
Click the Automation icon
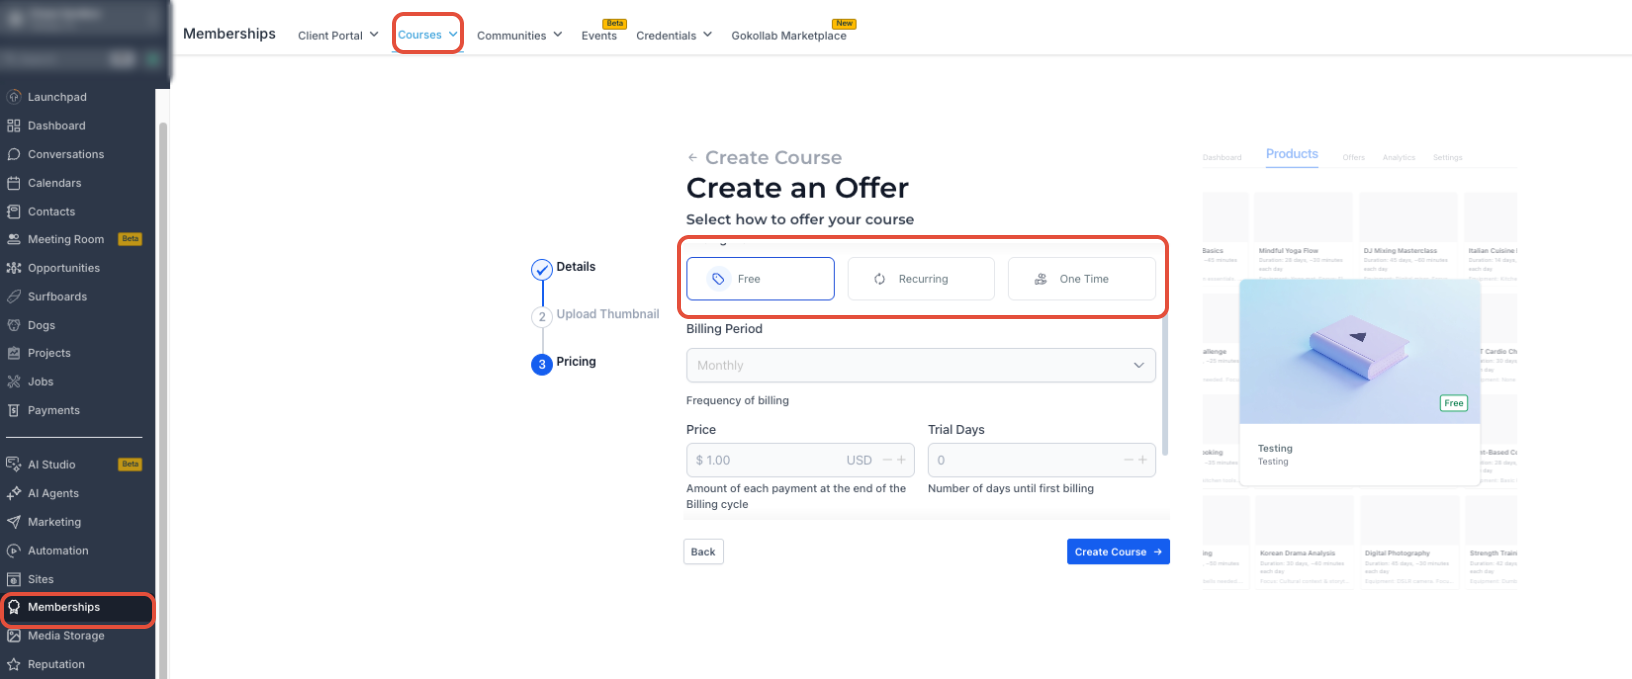click(x=14, y=551)
